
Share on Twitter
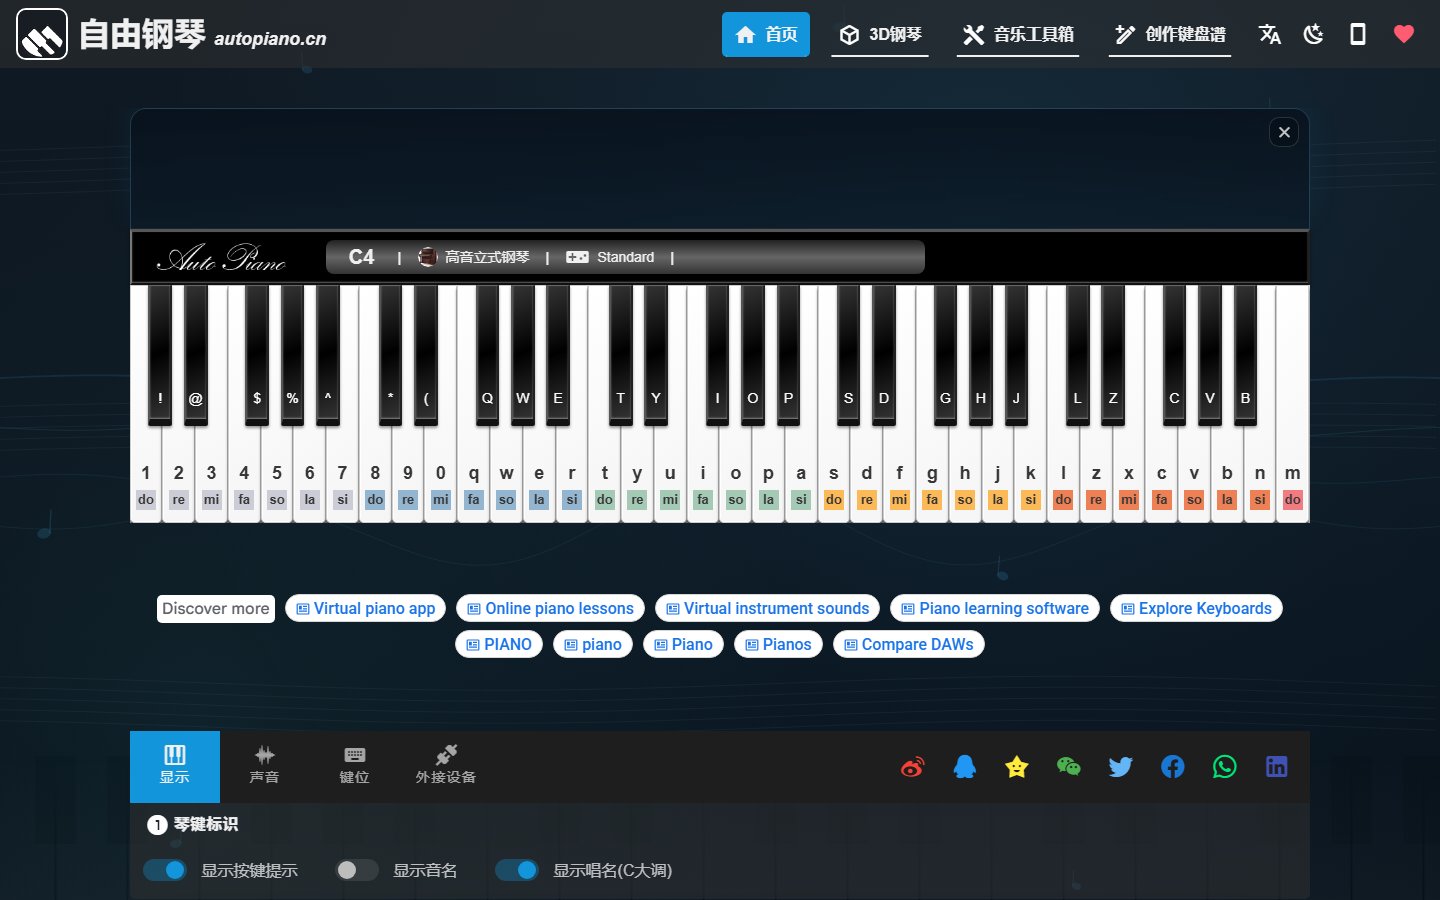tap(1121, 767)
